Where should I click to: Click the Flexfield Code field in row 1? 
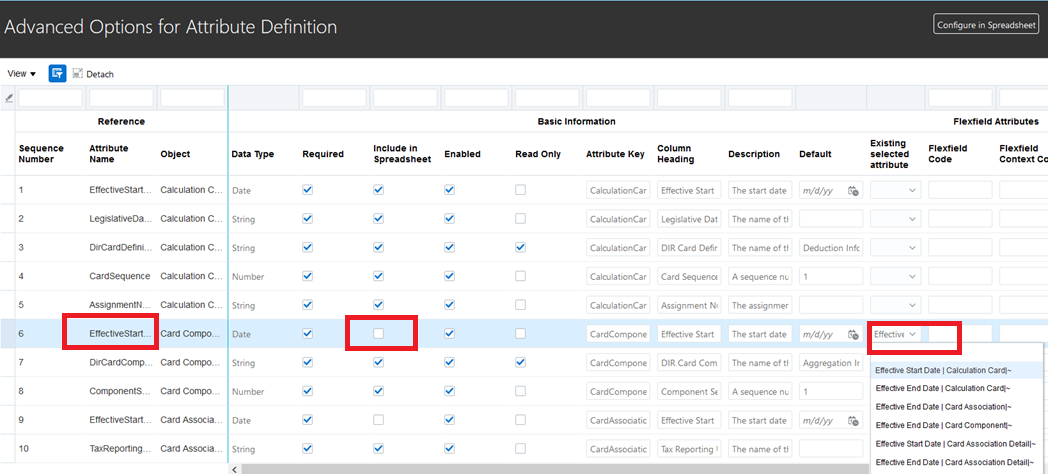click(959, 190)
